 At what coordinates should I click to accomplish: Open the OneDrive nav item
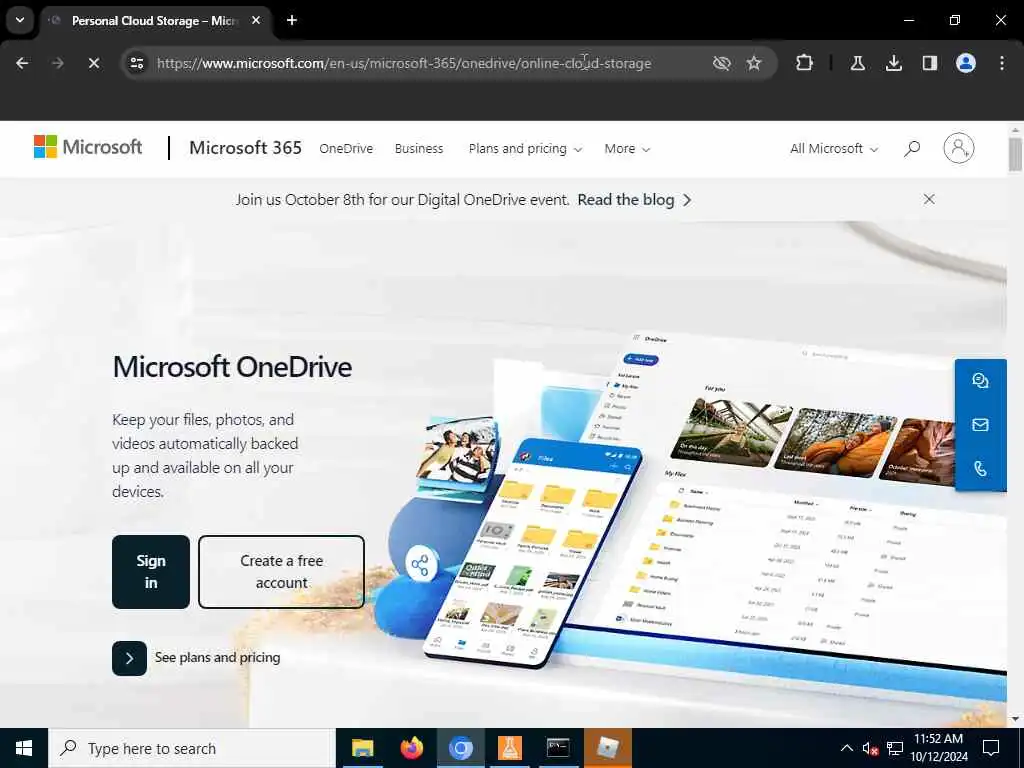346,148
